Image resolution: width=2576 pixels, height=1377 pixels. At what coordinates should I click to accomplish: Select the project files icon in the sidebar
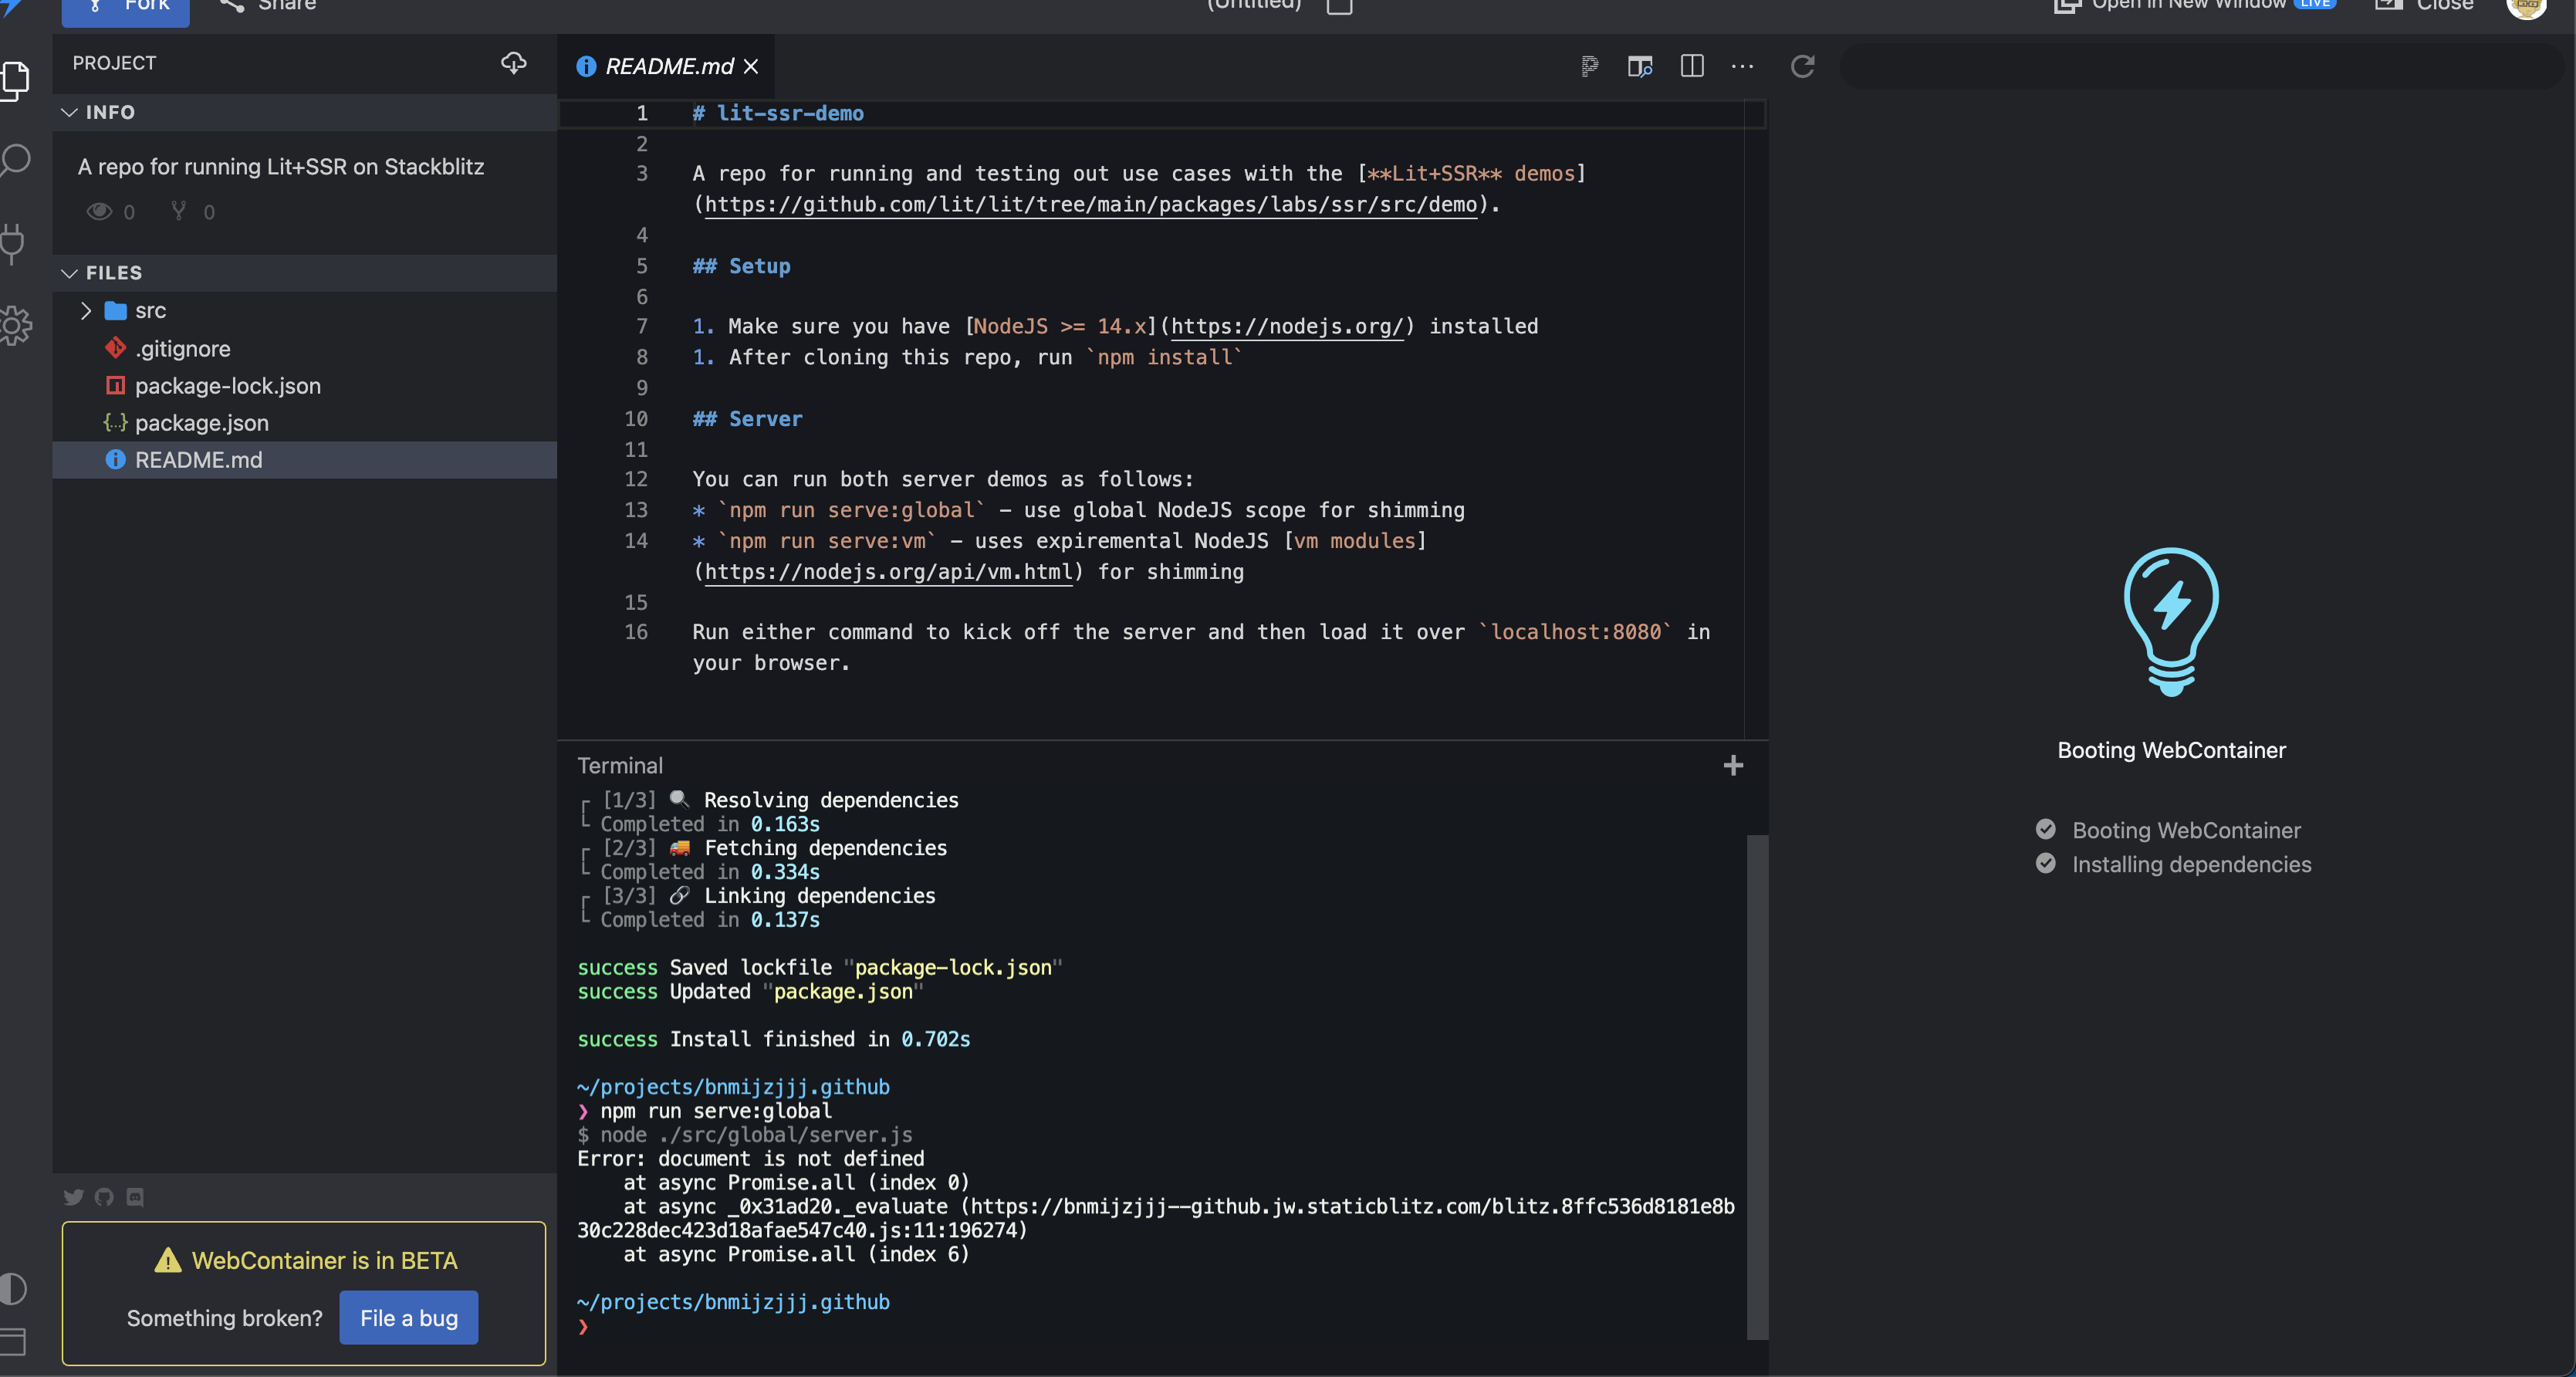point(16,80)
